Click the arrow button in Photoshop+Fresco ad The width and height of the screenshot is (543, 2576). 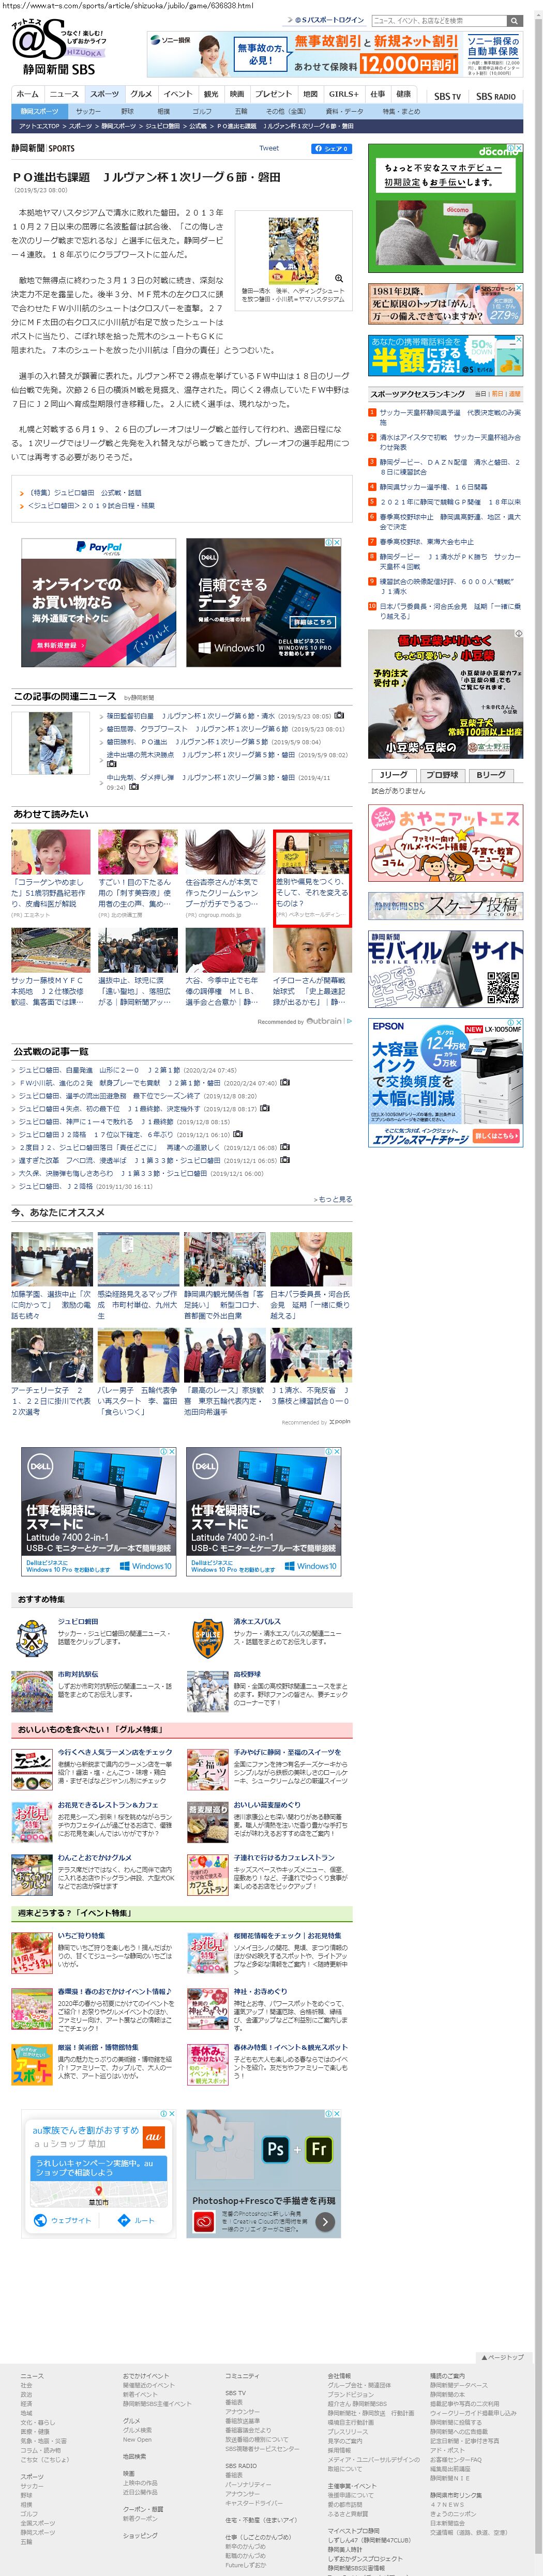click(x=325, y=2222)
